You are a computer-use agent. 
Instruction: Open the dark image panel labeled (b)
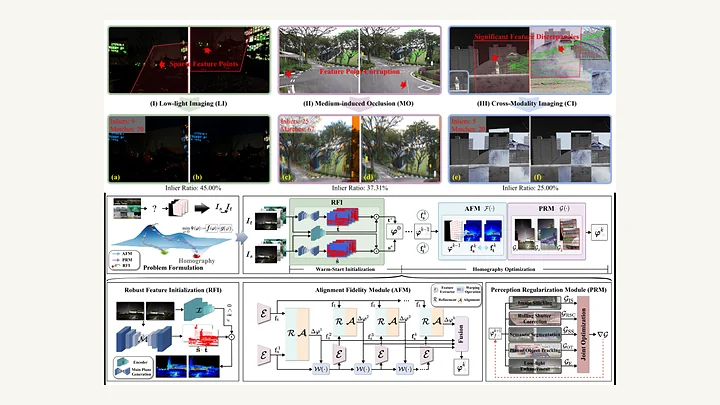coord(230,149)
